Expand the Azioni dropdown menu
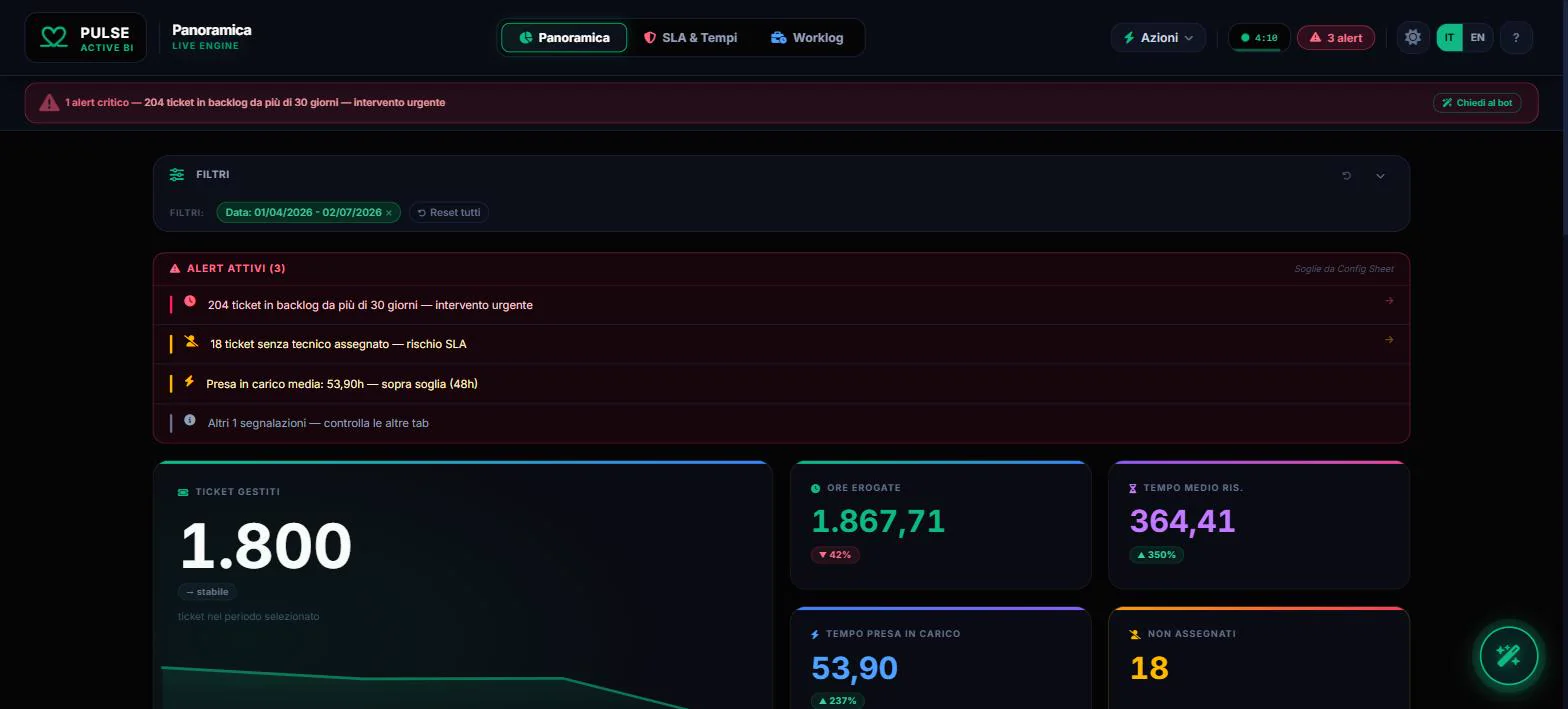This screenshot has height=709, width=1568. pos(1158,38)
